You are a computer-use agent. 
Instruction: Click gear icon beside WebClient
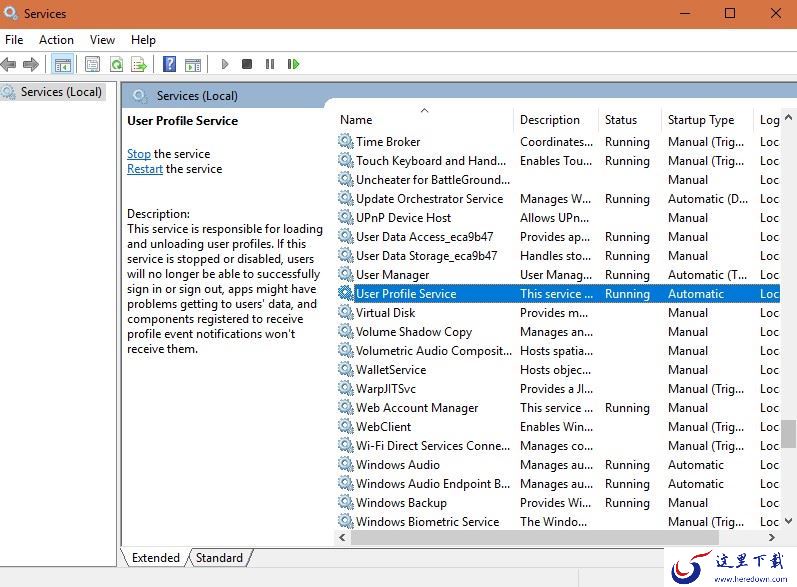pos(346,426)
